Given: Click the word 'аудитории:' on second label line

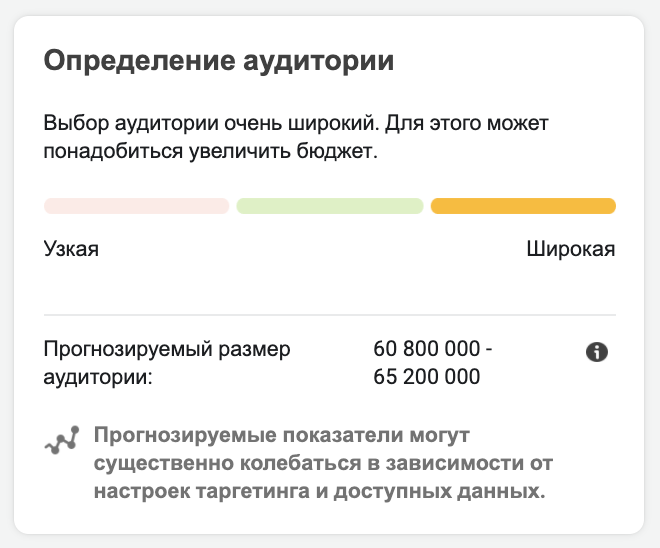Looking at the screenshot, I should pyautogui.click(x=98, y=377).
